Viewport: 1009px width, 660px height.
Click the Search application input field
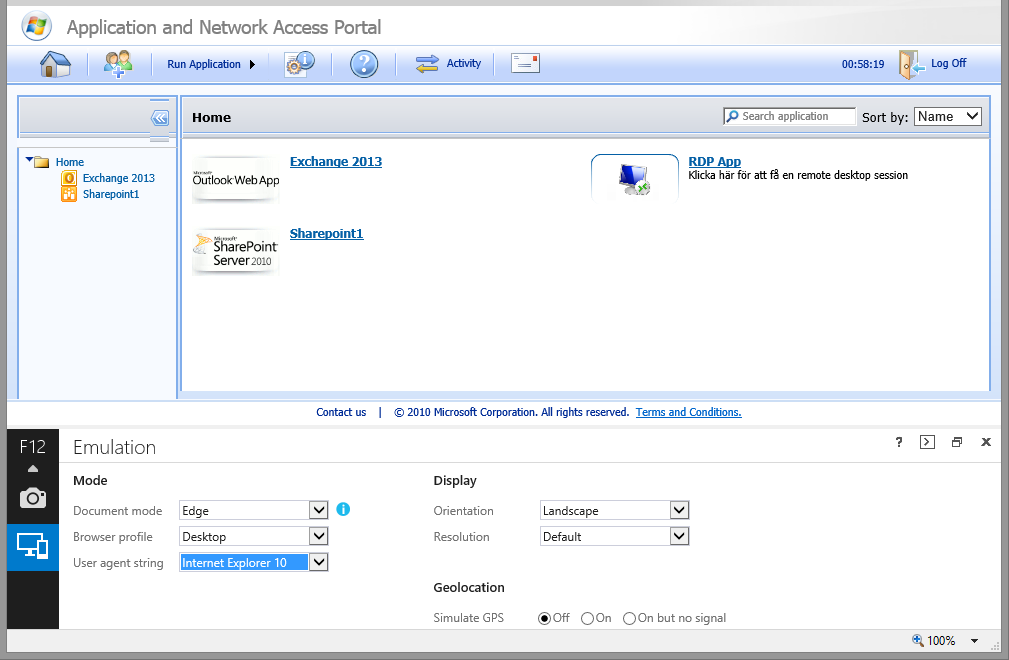coord(797,117)
